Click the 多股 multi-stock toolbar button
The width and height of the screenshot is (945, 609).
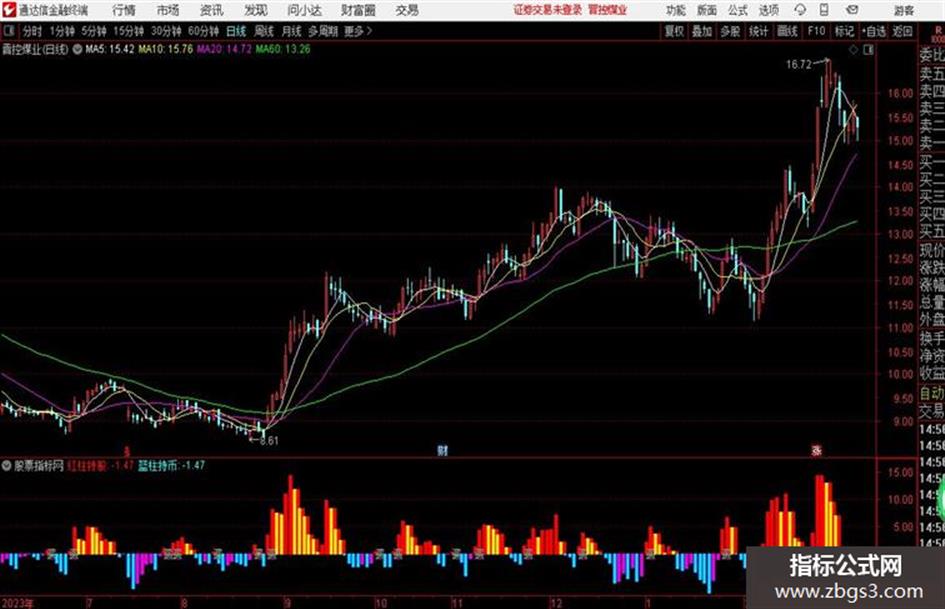(x=730, y=31)
